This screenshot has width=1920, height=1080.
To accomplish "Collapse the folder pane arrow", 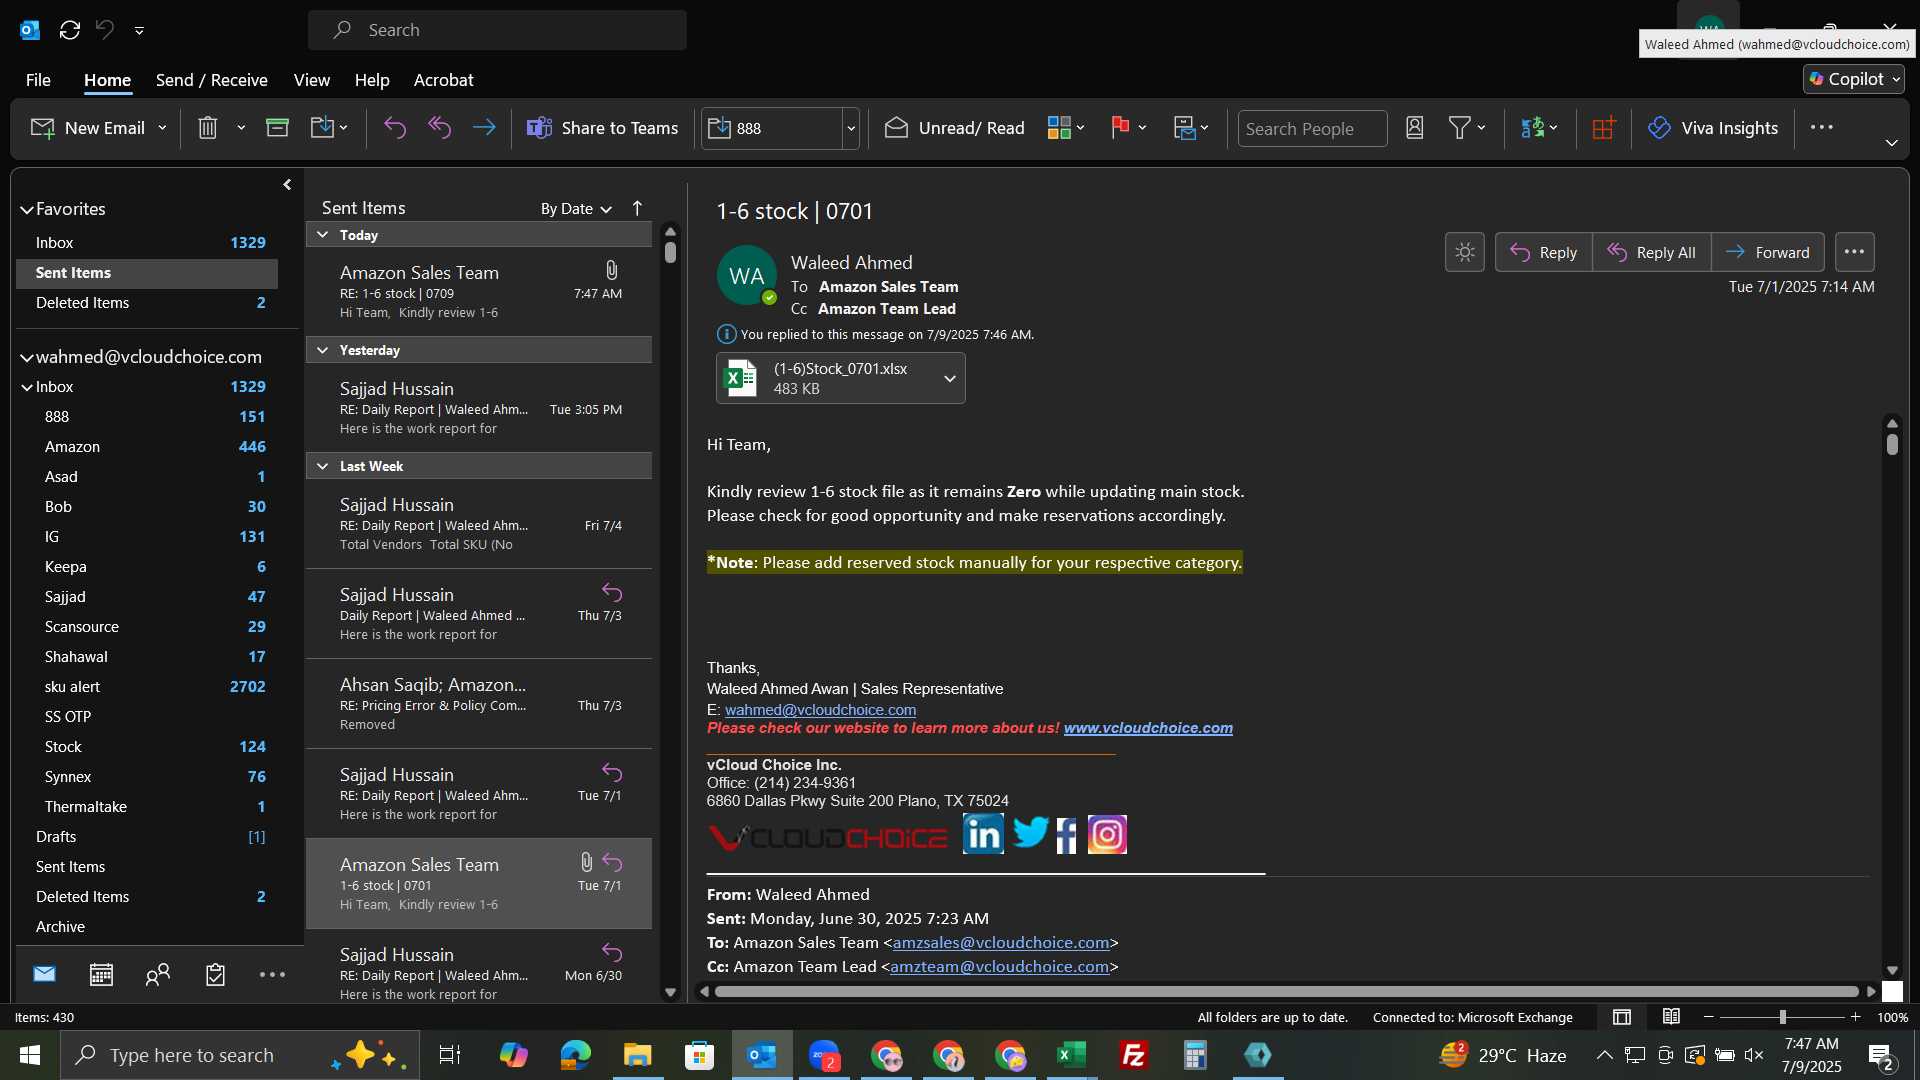I will tap(287, 185).
